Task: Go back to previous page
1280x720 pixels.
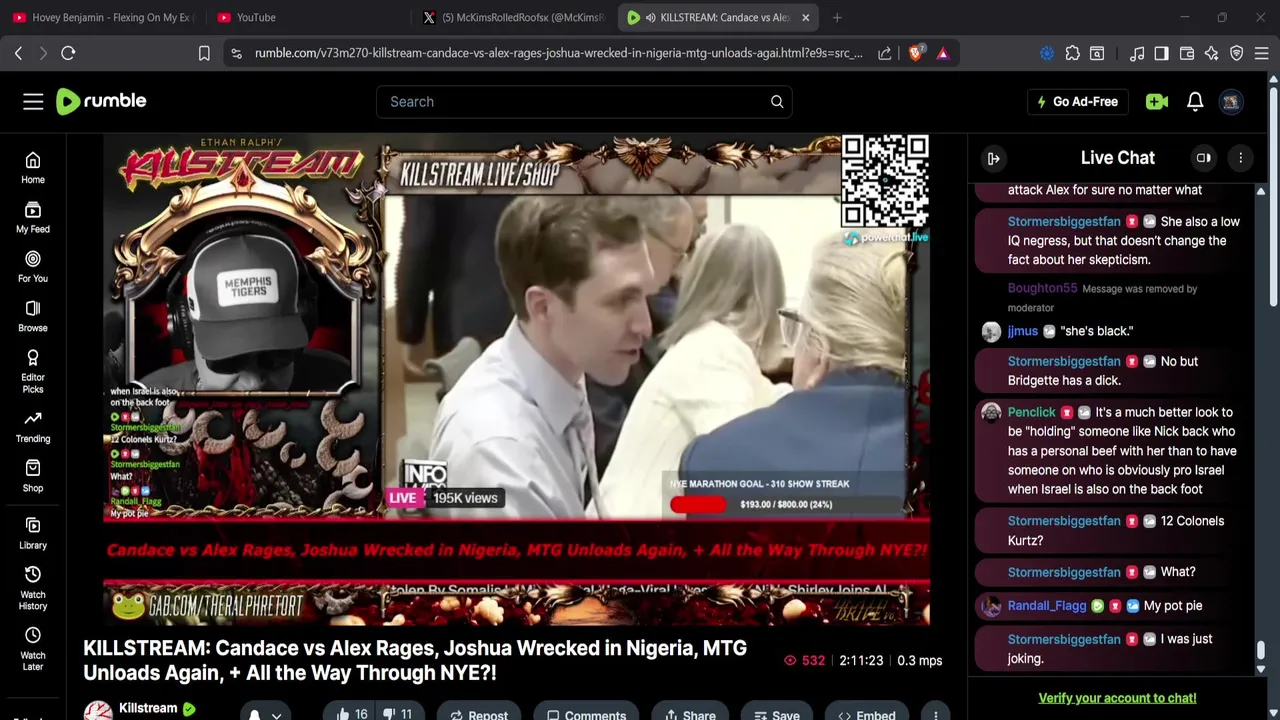Action: pyautogui.click(x=18, y=53)
